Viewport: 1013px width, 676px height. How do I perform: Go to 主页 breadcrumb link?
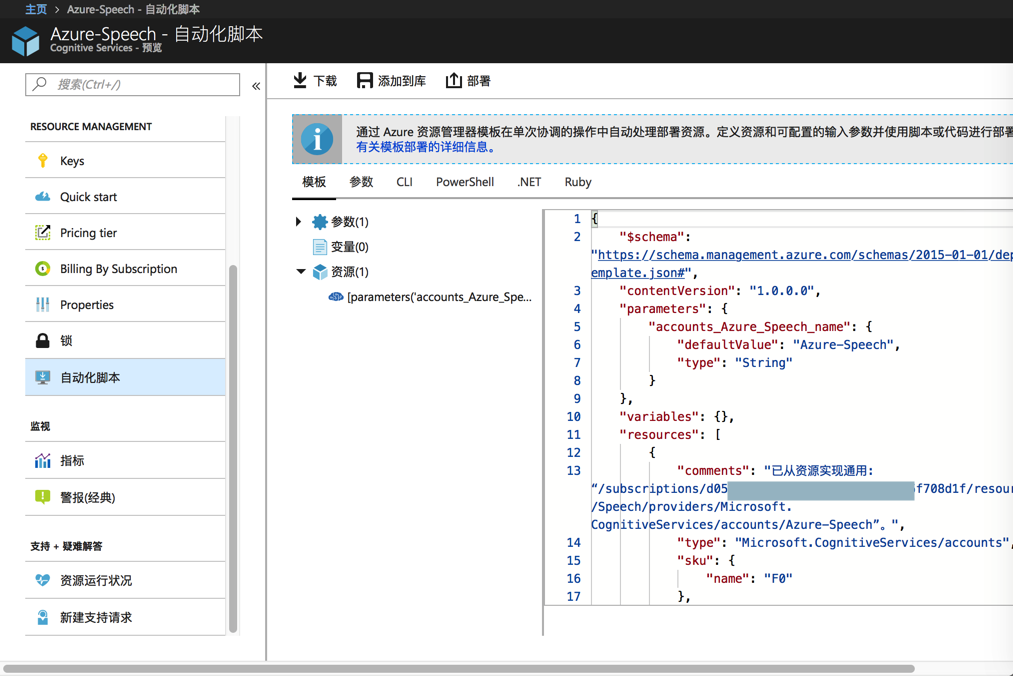(36, 9)
